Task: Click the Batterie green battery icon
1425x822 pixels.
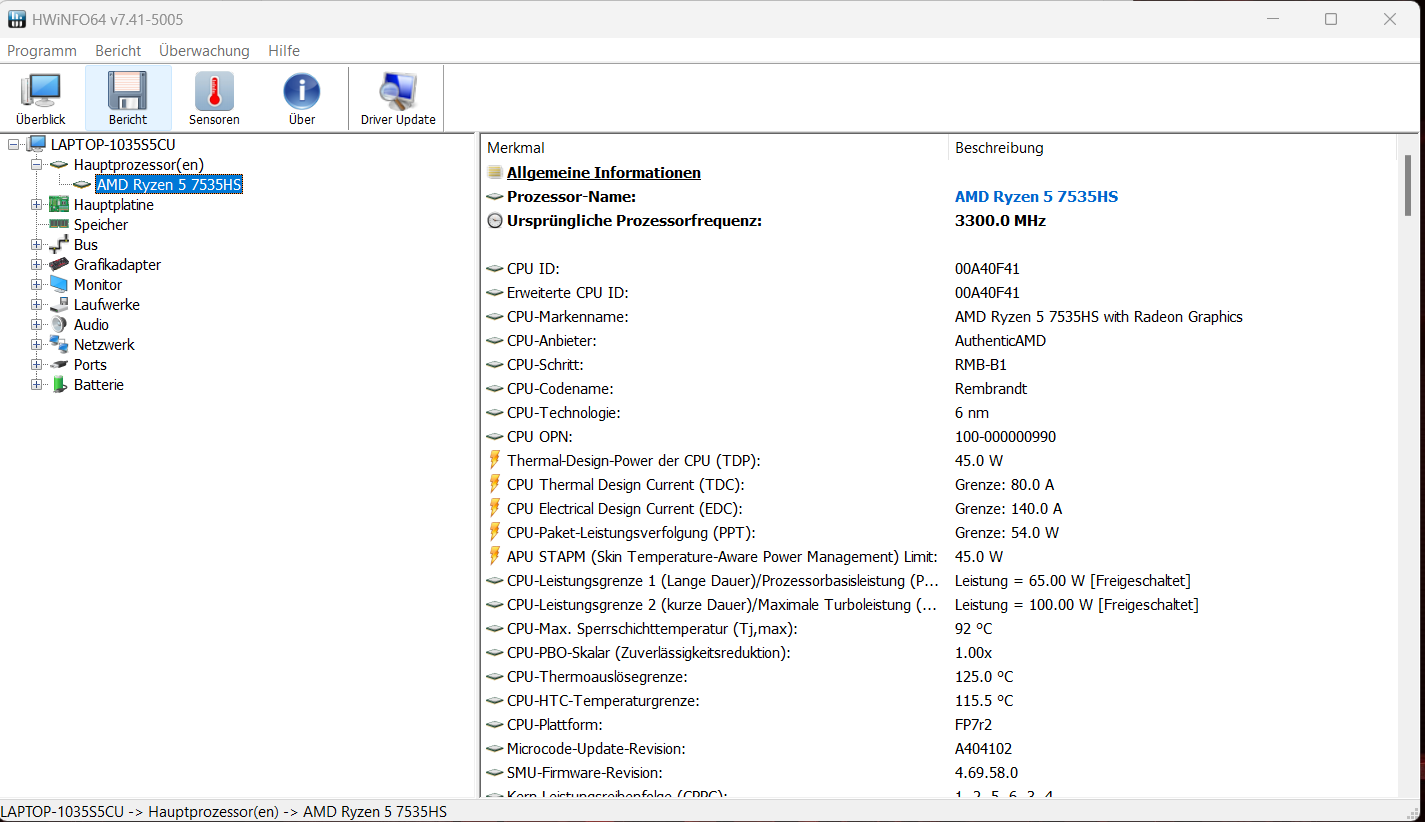Action: coord(59,384)
